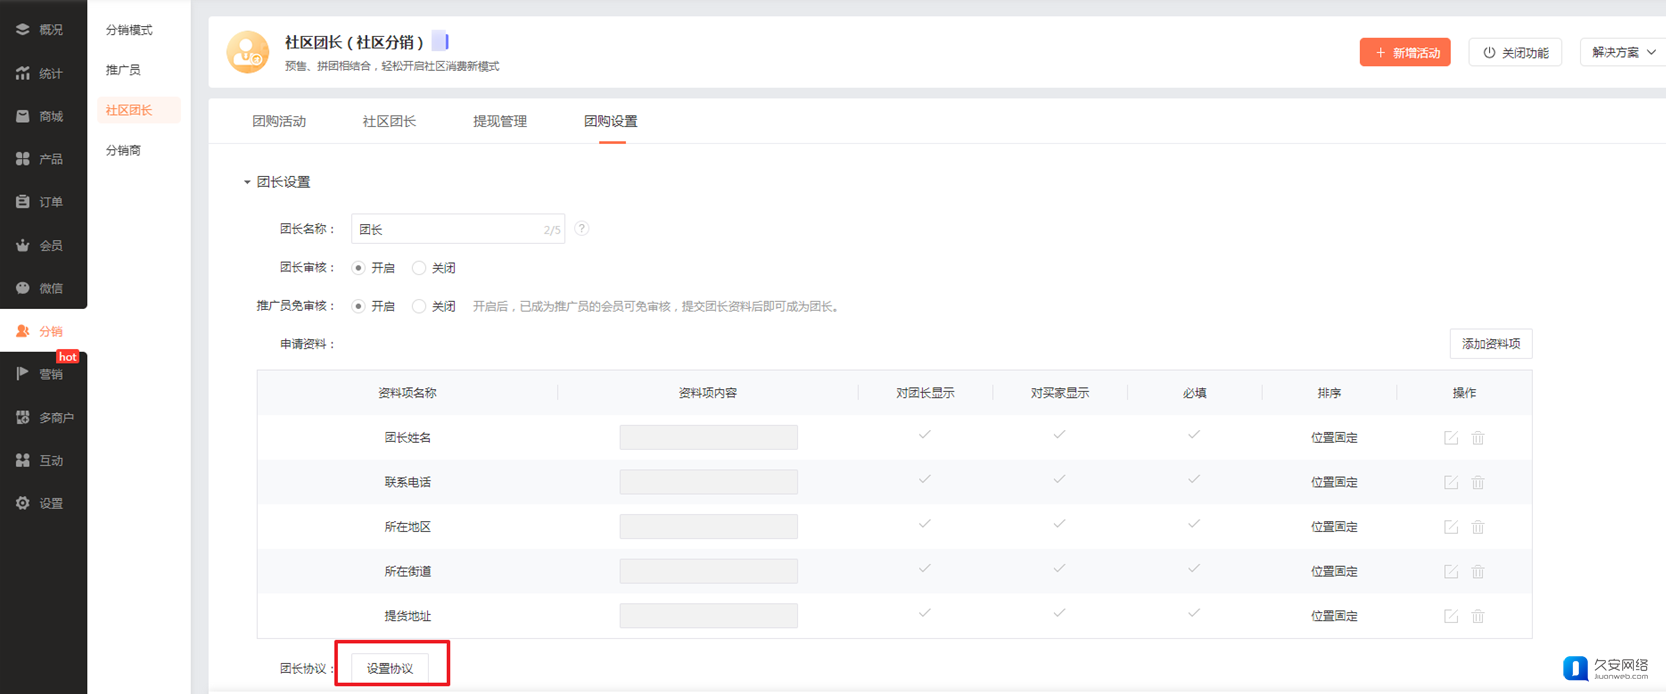Switch to the 团购设置 tab
The image size is (1666, 694).
611,121
